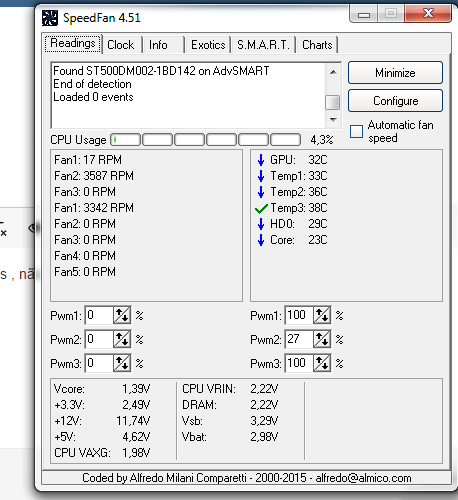458x500 pixels.
Task: Click right Pwm2 field showing 27
Action: click(299, 339)
